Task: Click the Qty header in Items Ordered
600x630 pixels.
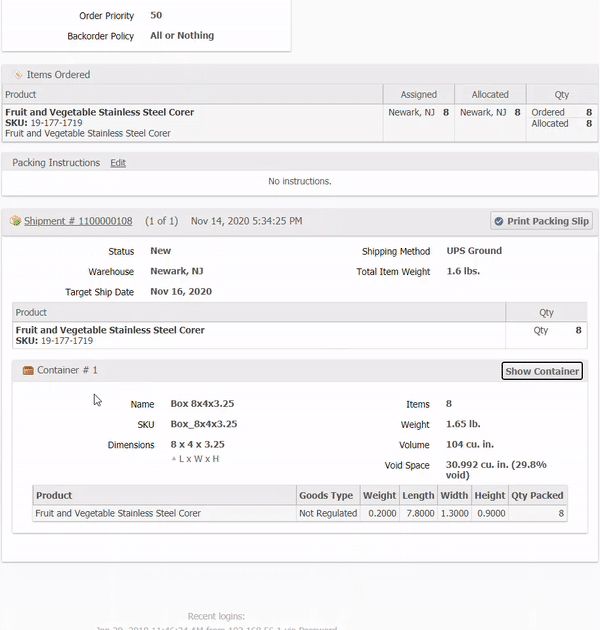Action: point(561,94)
